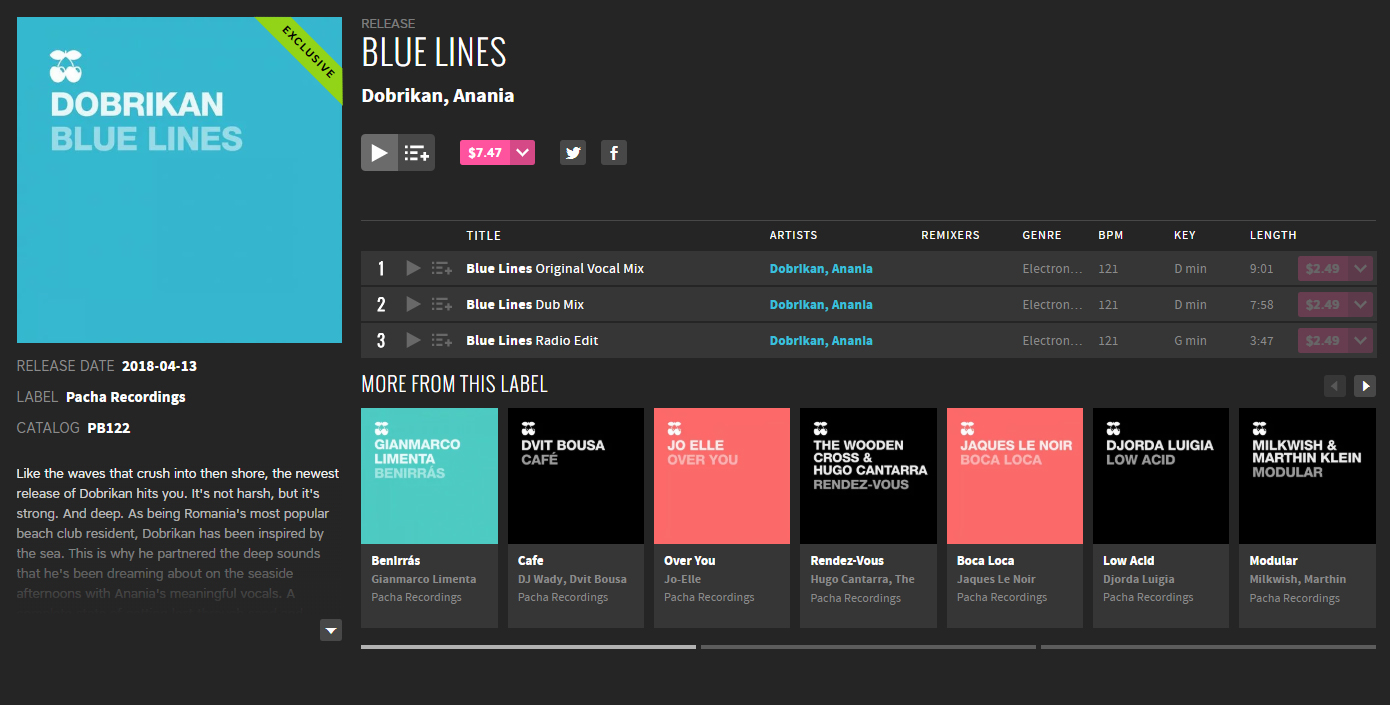The image size is (1390, 705).
Task: Open artists link on Original Vocal Mix row
Action: pyautogui.click(x=821, y=268)
